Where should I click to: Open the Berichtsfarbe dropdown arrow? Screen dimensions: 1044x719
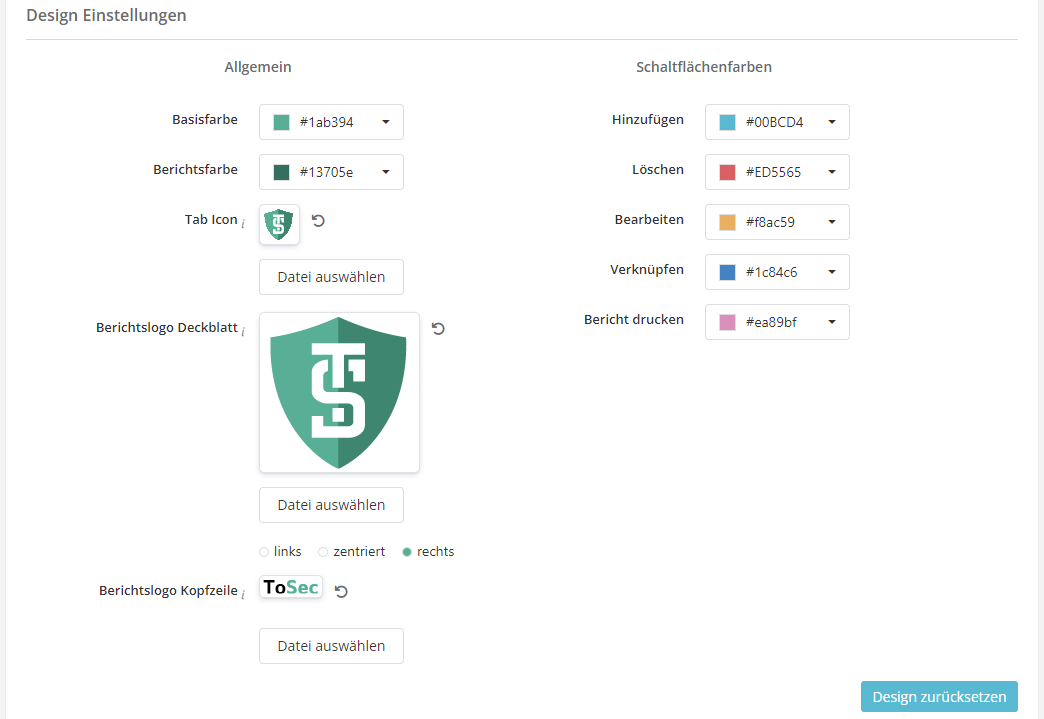(386, 172)
